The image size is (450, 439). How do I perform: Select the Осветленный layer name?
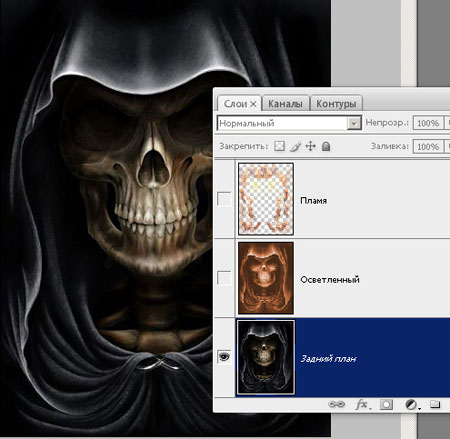[x=330, y=279]
